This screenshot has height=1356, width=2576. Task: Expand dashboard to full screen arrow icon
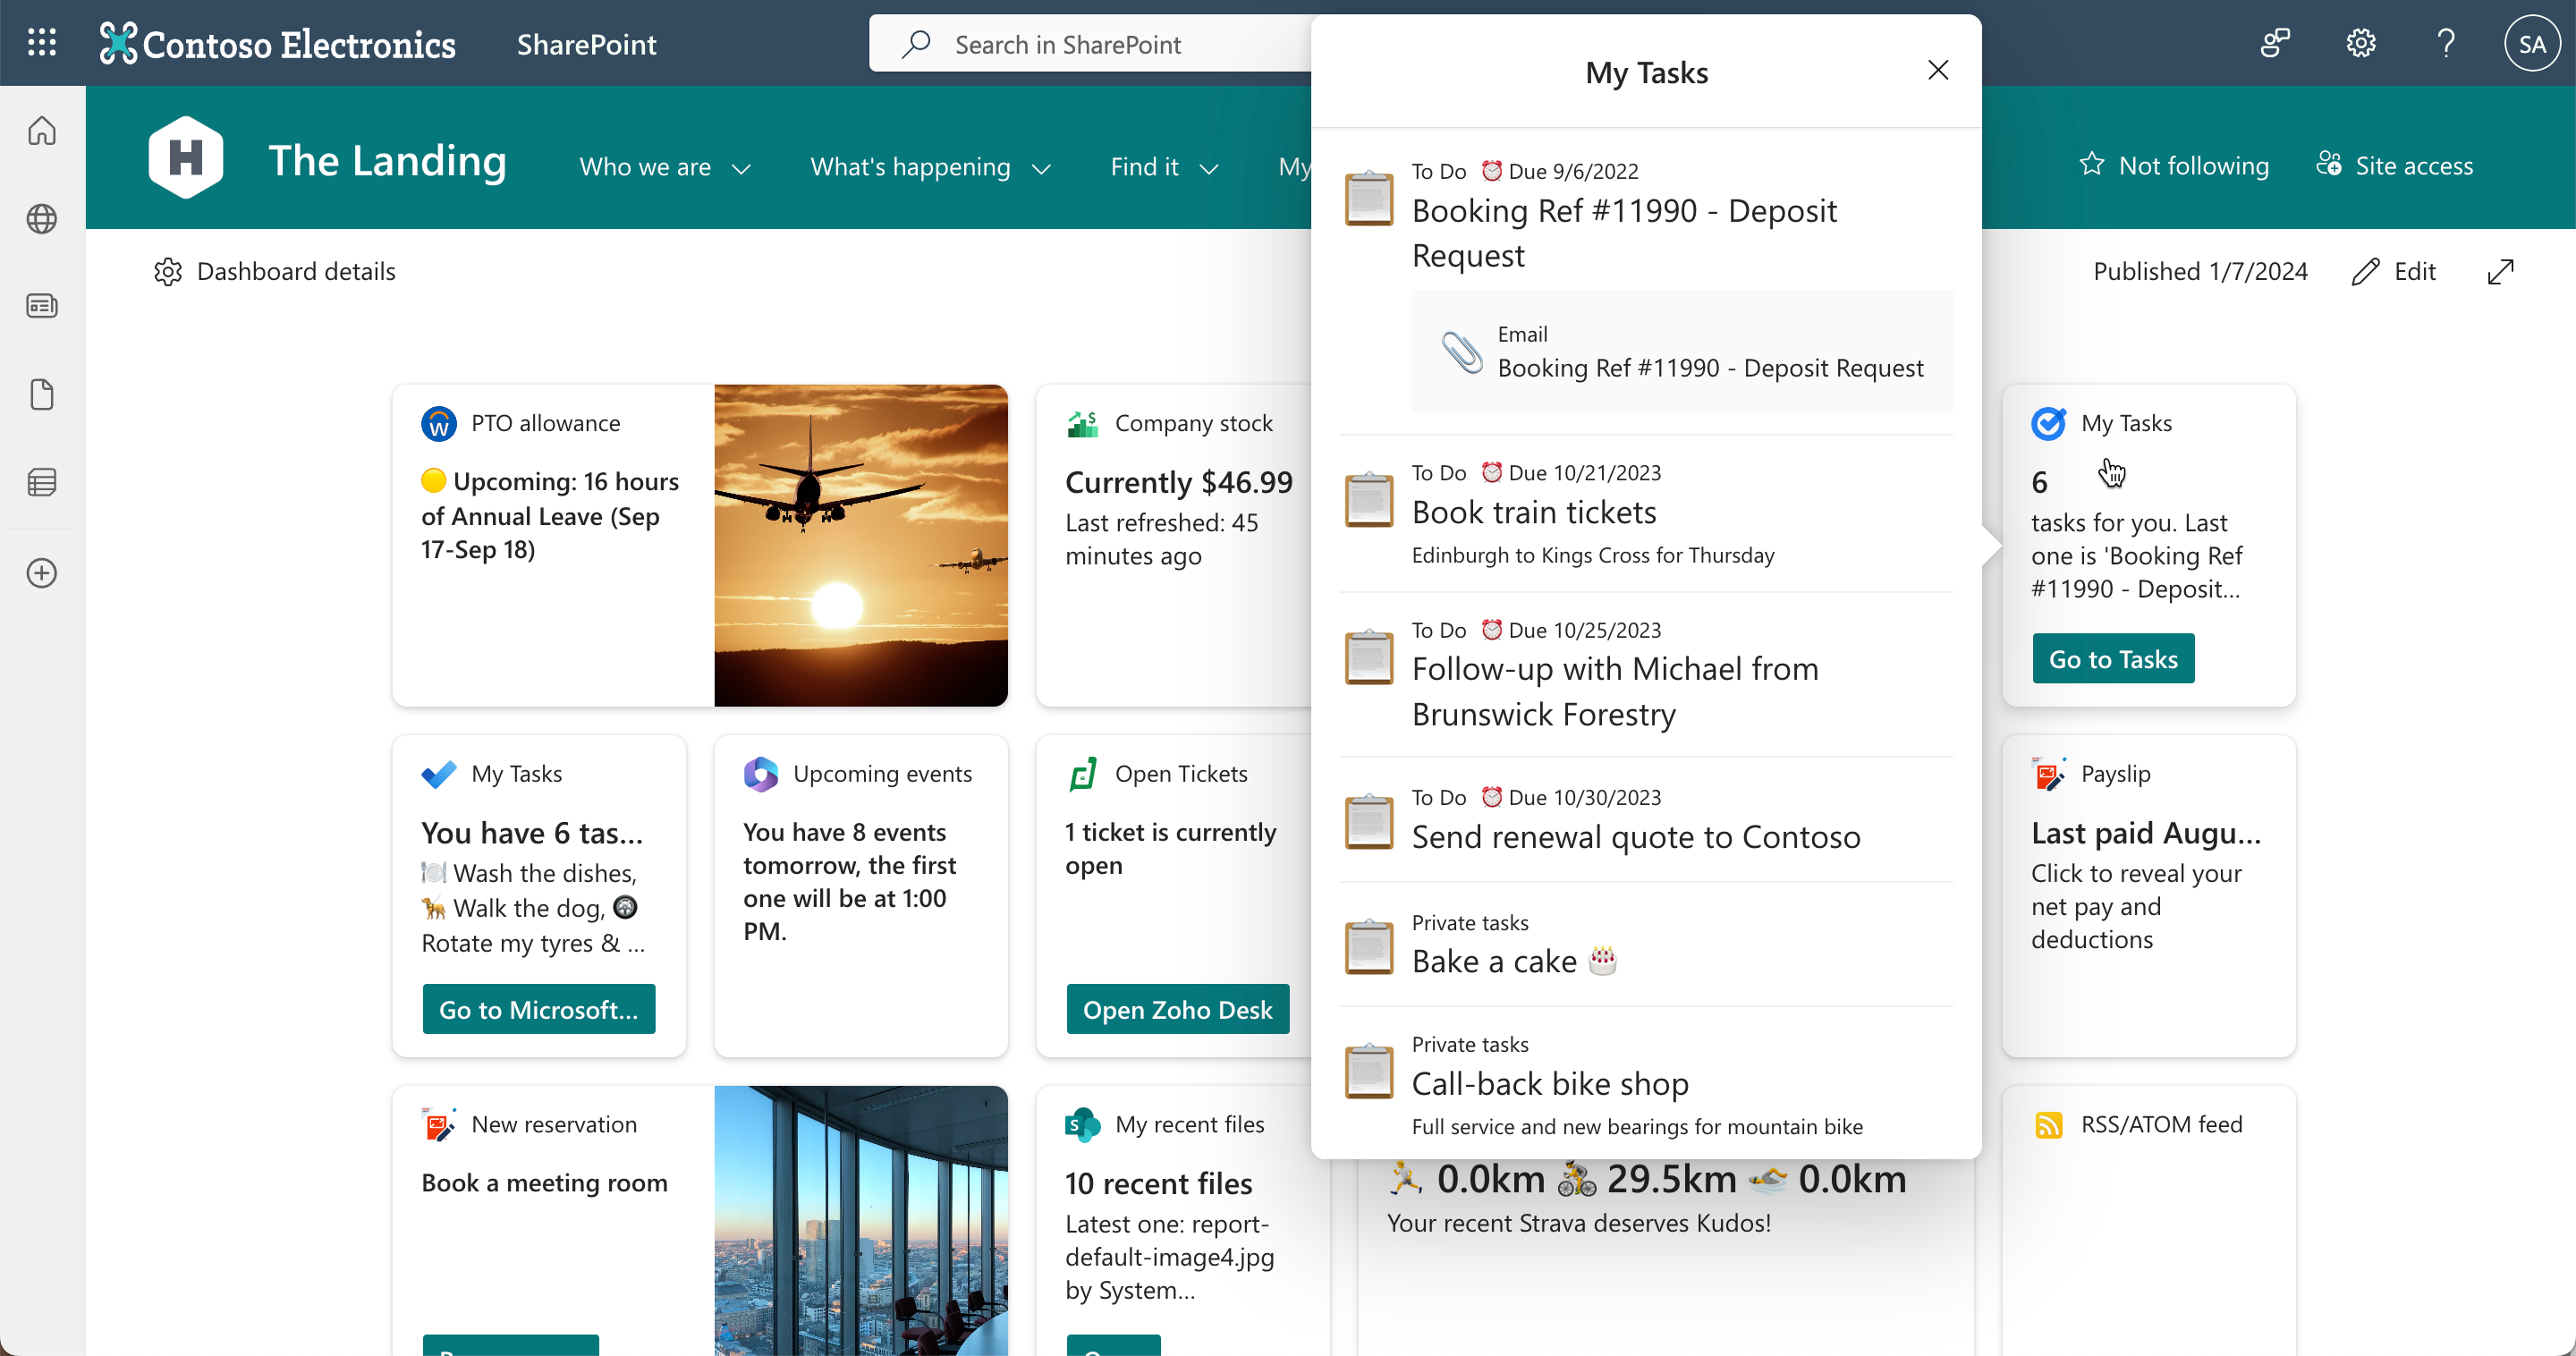(x=2500, y=271)
